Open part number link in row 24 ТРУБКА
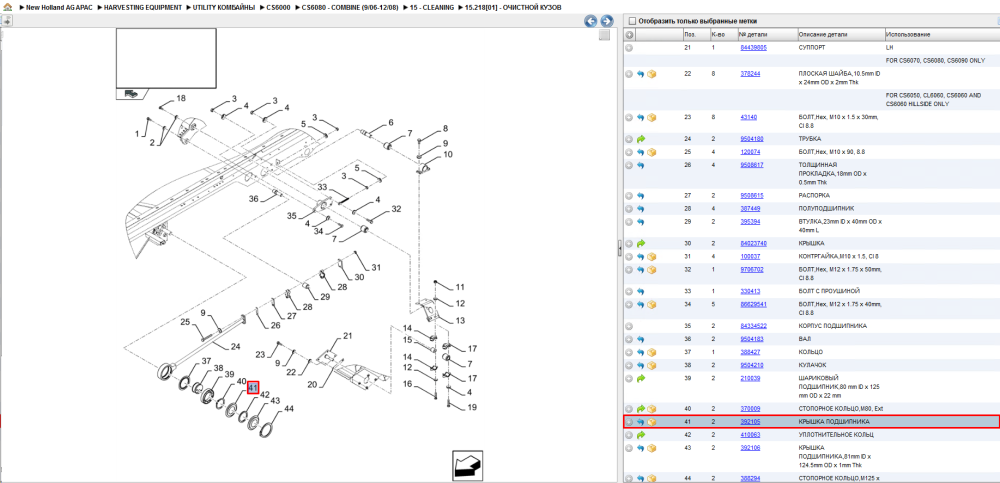 pyautogui.click(x=751, y=138)
